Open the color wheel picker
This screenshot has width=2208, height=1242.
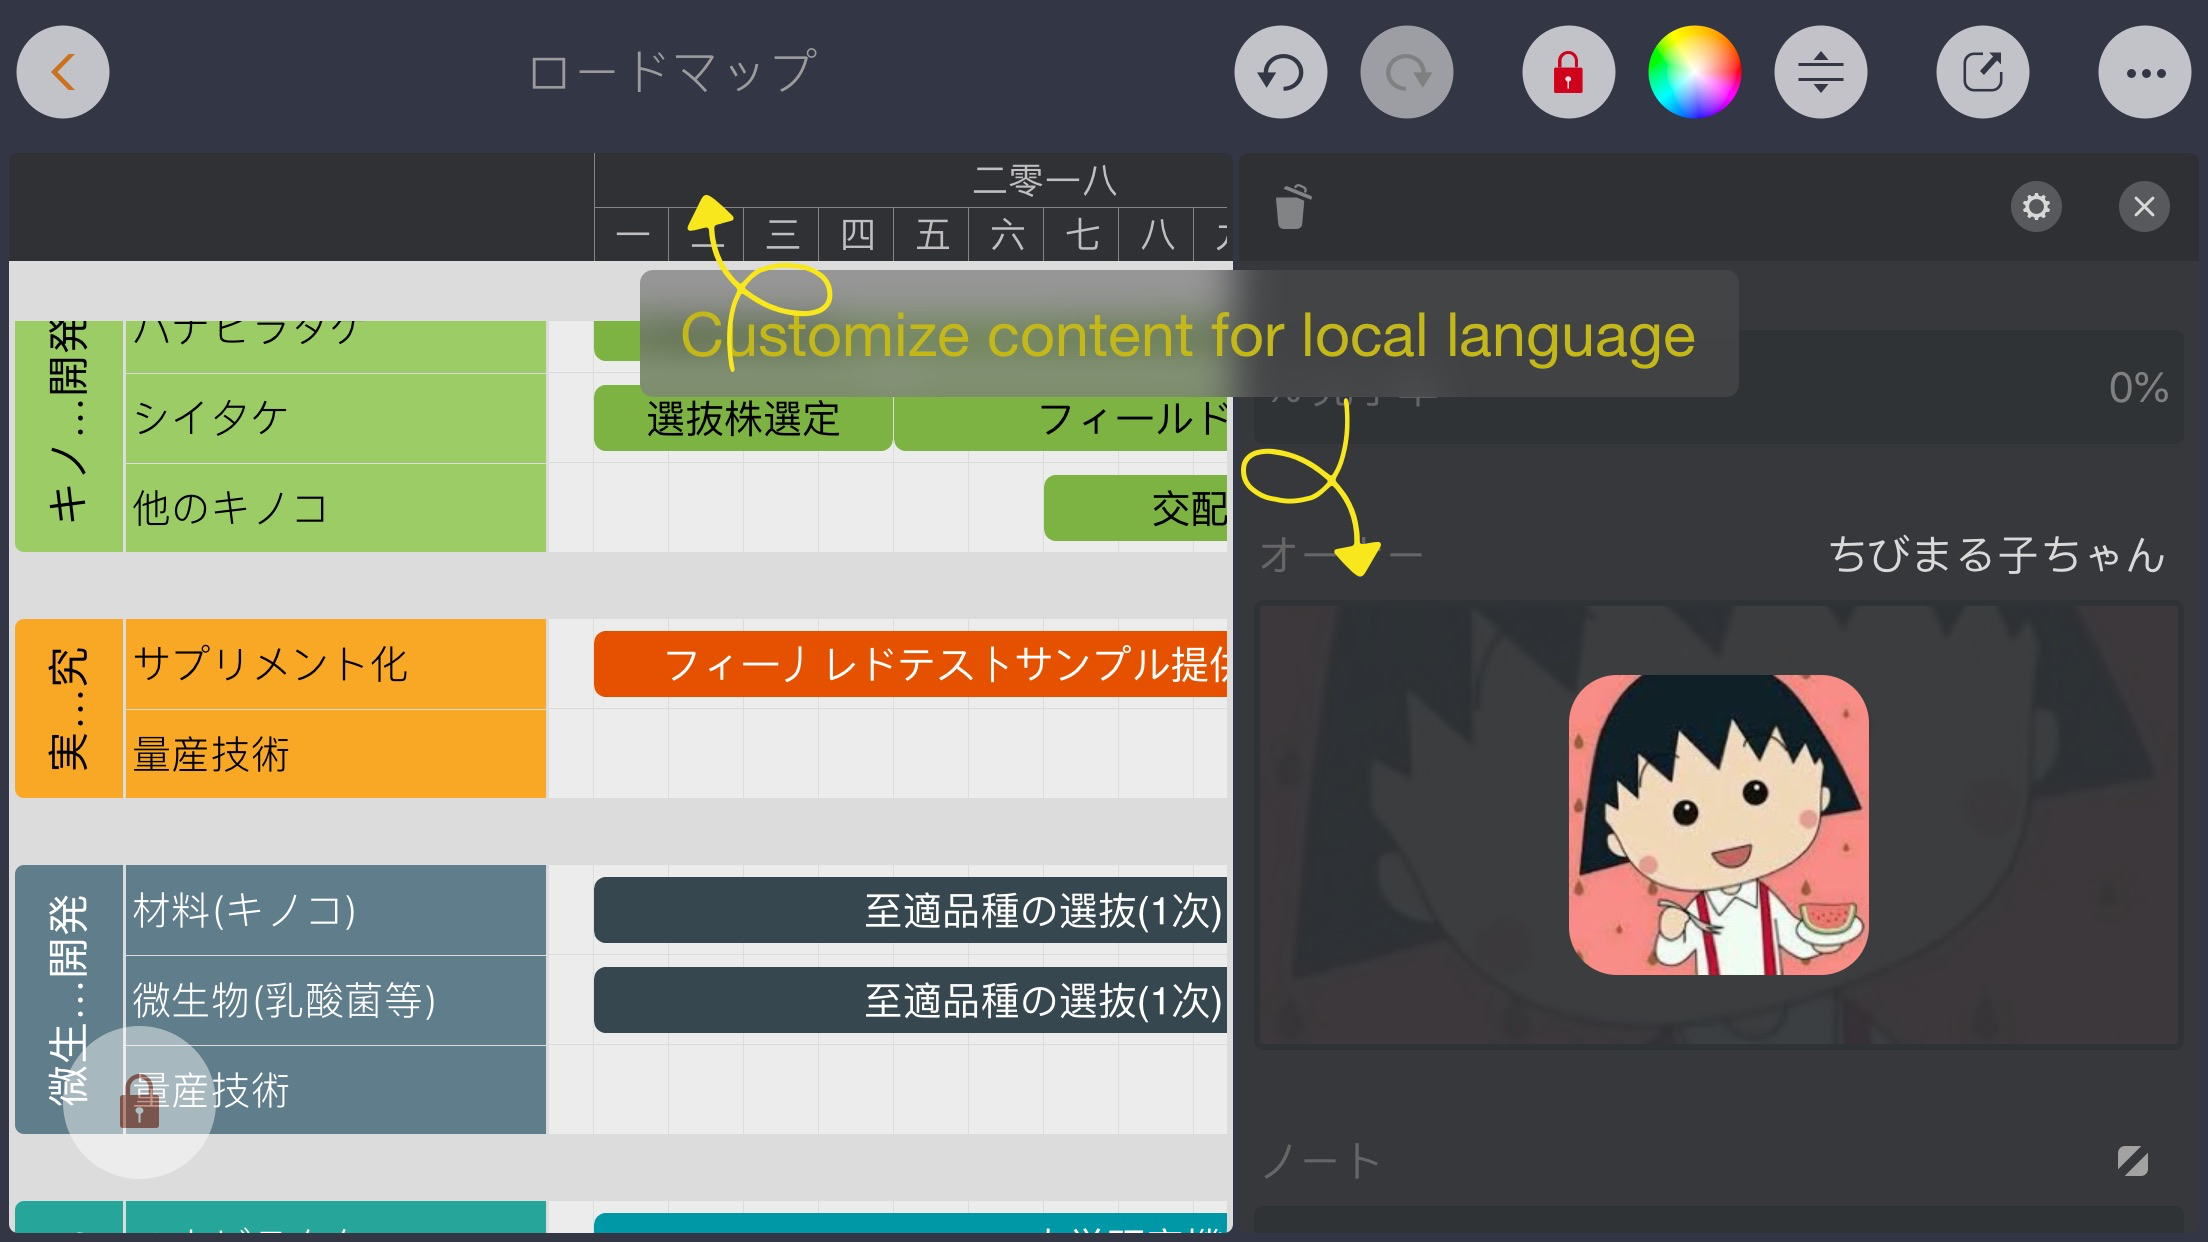point(1694,72)
